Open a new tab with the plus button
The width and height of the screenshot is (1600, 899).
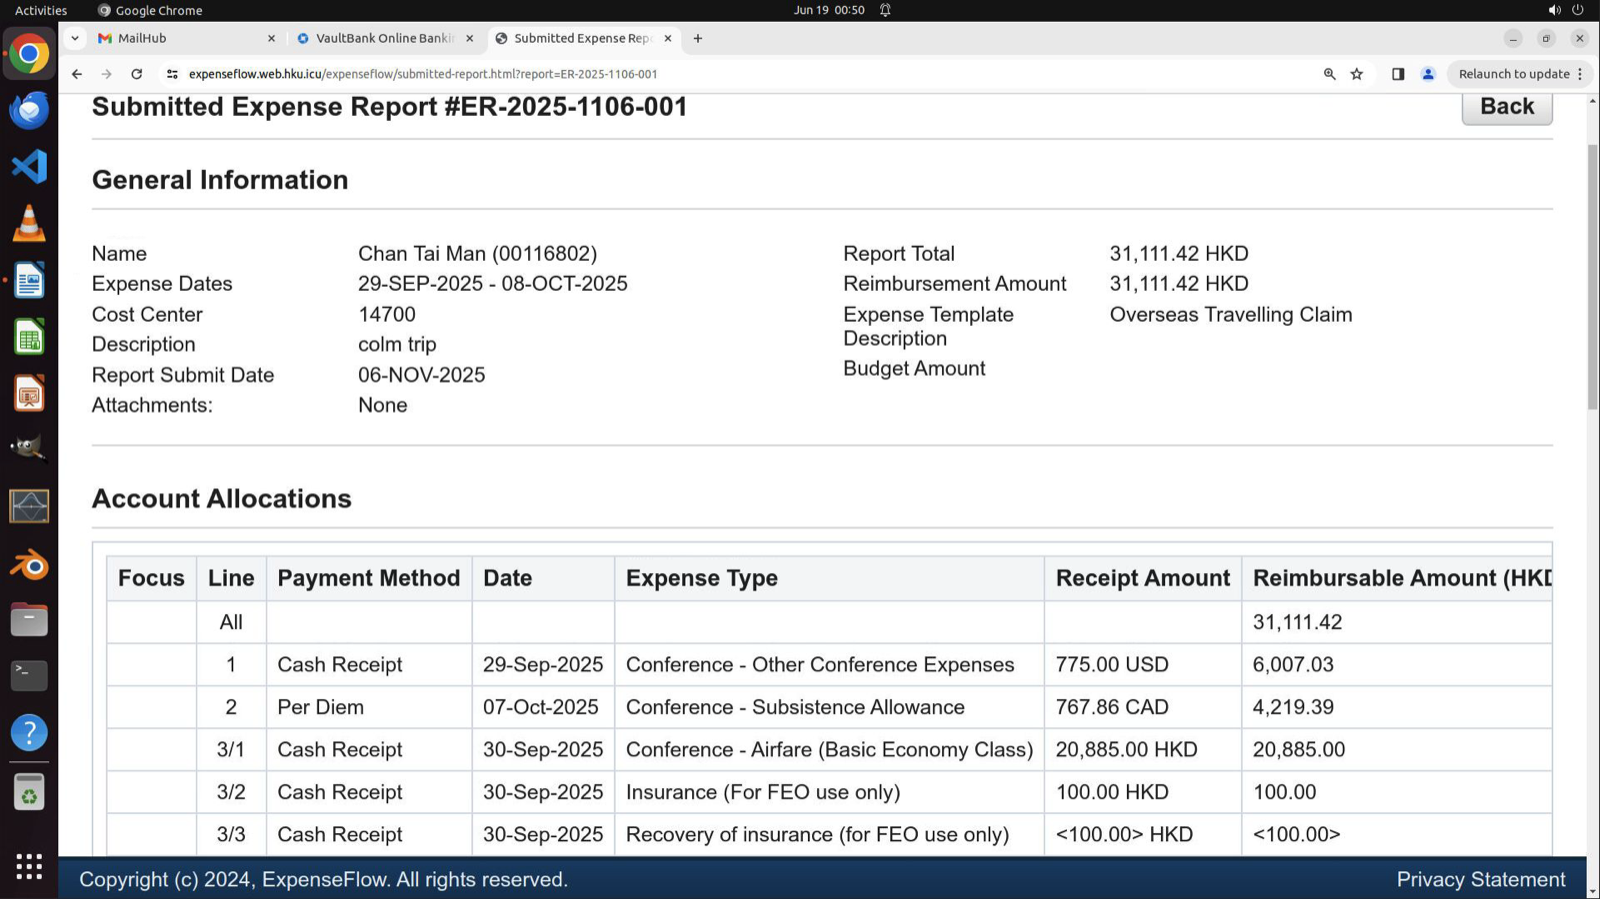(x=698, y=38)
